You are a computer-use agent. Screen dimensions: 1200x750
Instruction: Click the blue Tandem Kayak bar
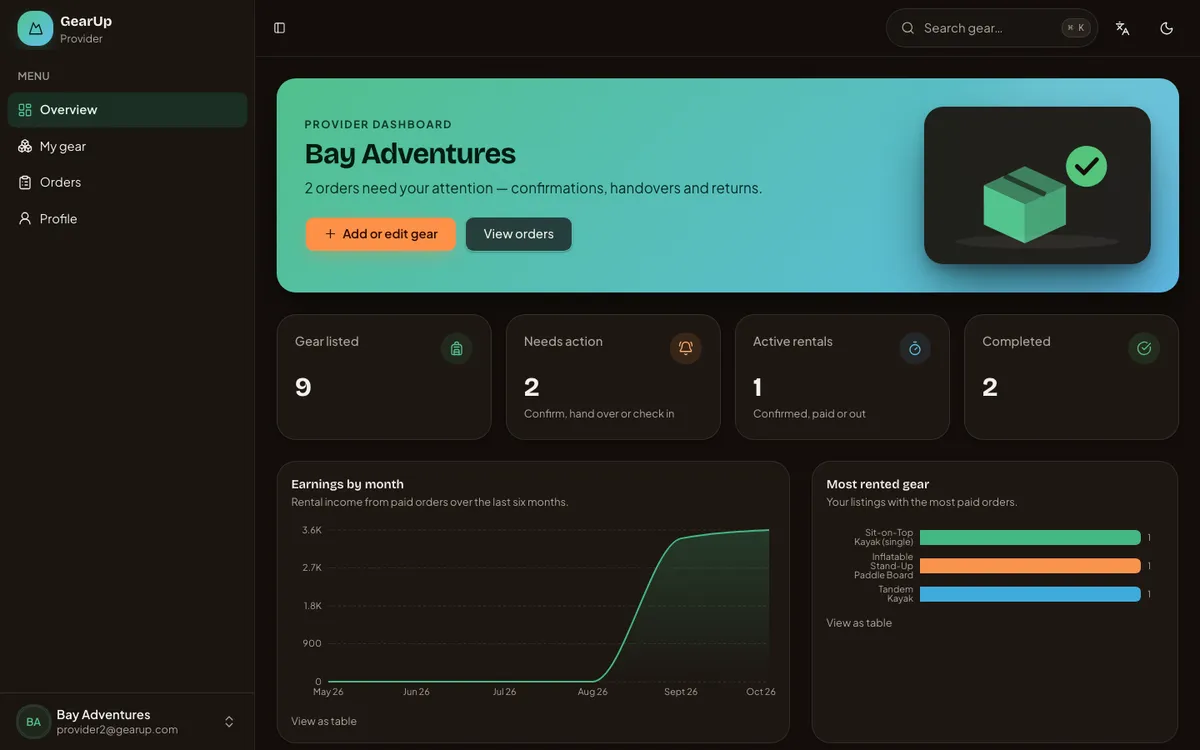point(1030,594)
